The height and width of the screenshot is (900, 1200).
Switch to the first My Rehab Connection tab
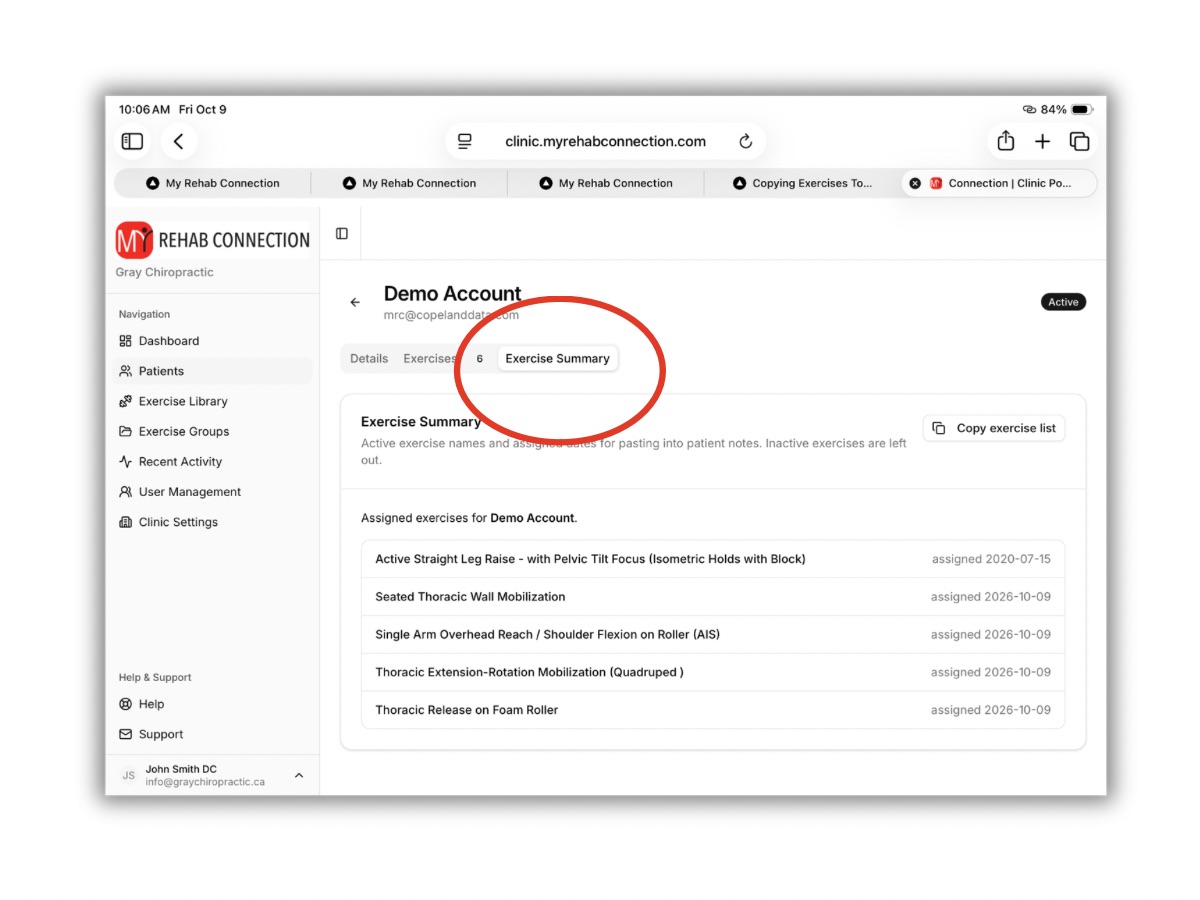[213, 183]
